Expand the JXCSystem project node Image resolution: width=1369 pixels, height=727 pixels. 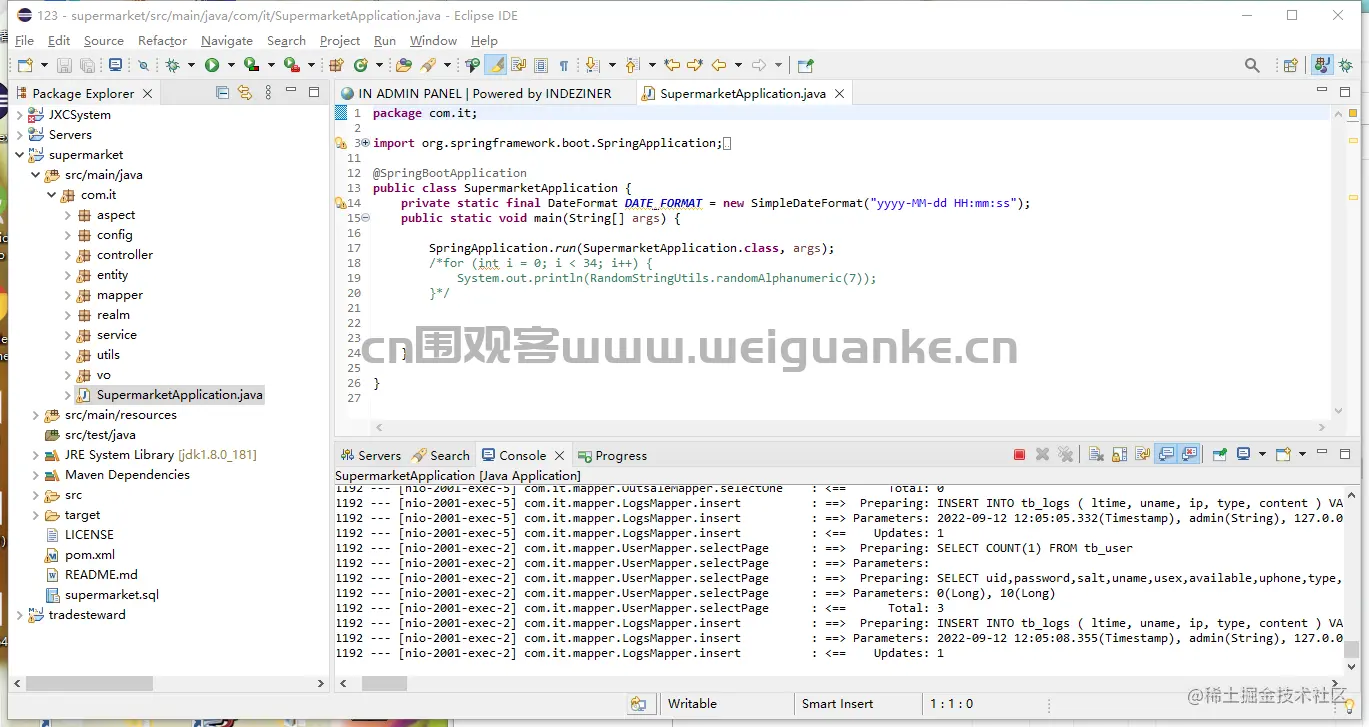(x=20, y=115)
